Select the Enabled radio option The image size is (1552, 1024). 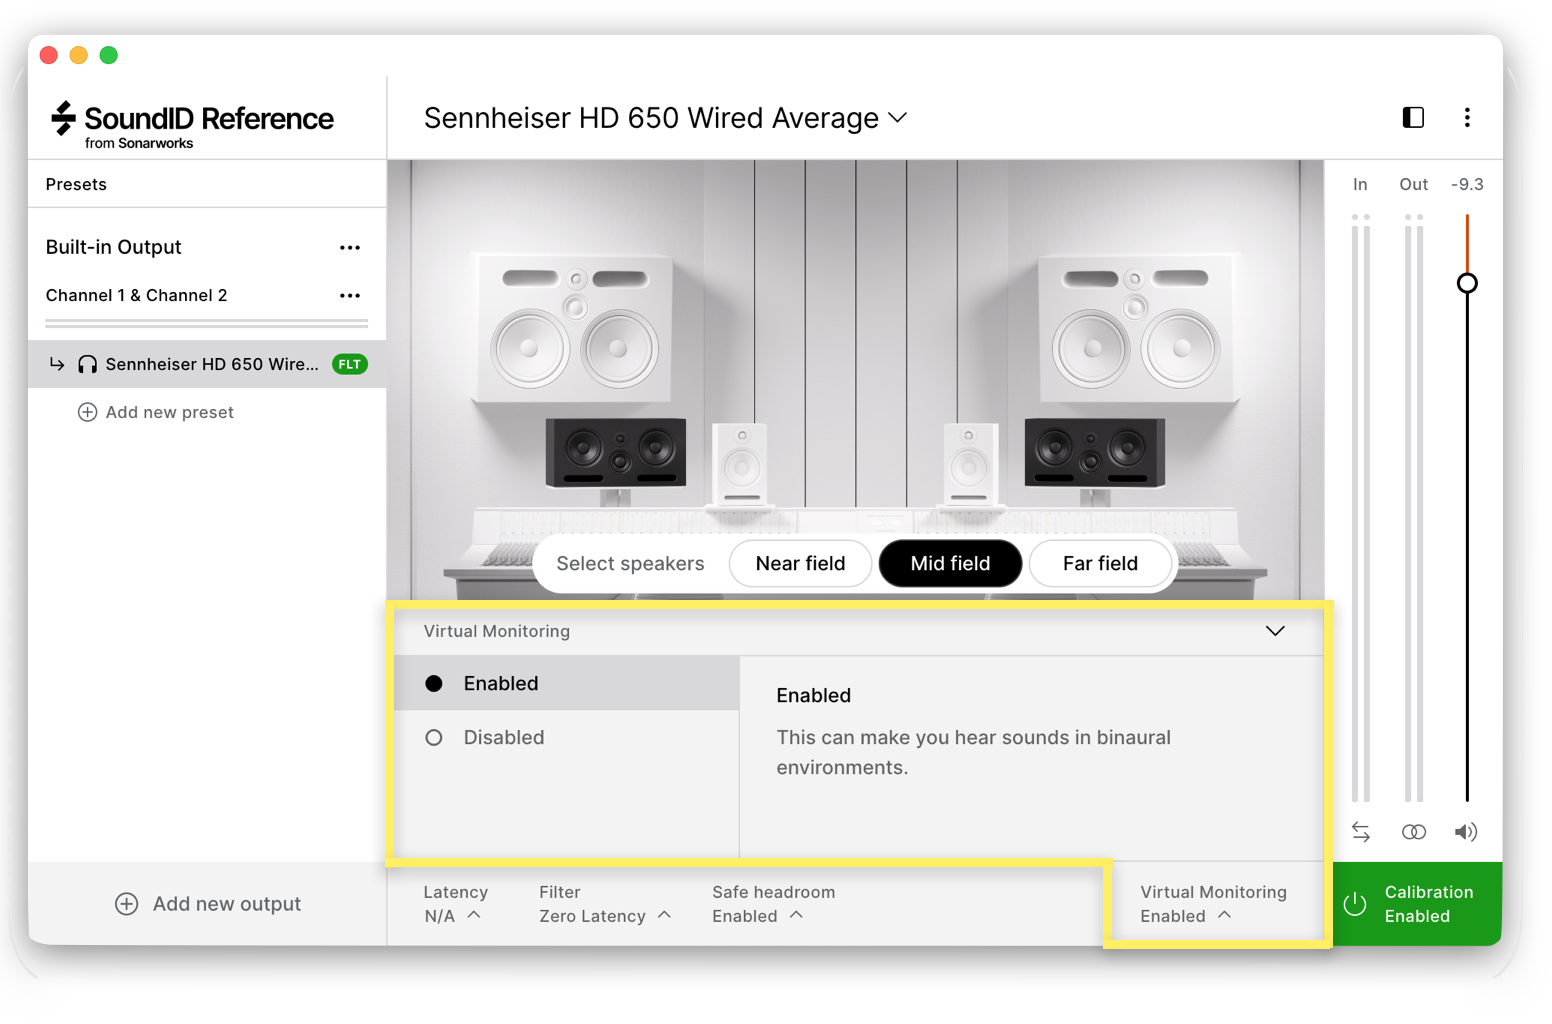(434, 684)
